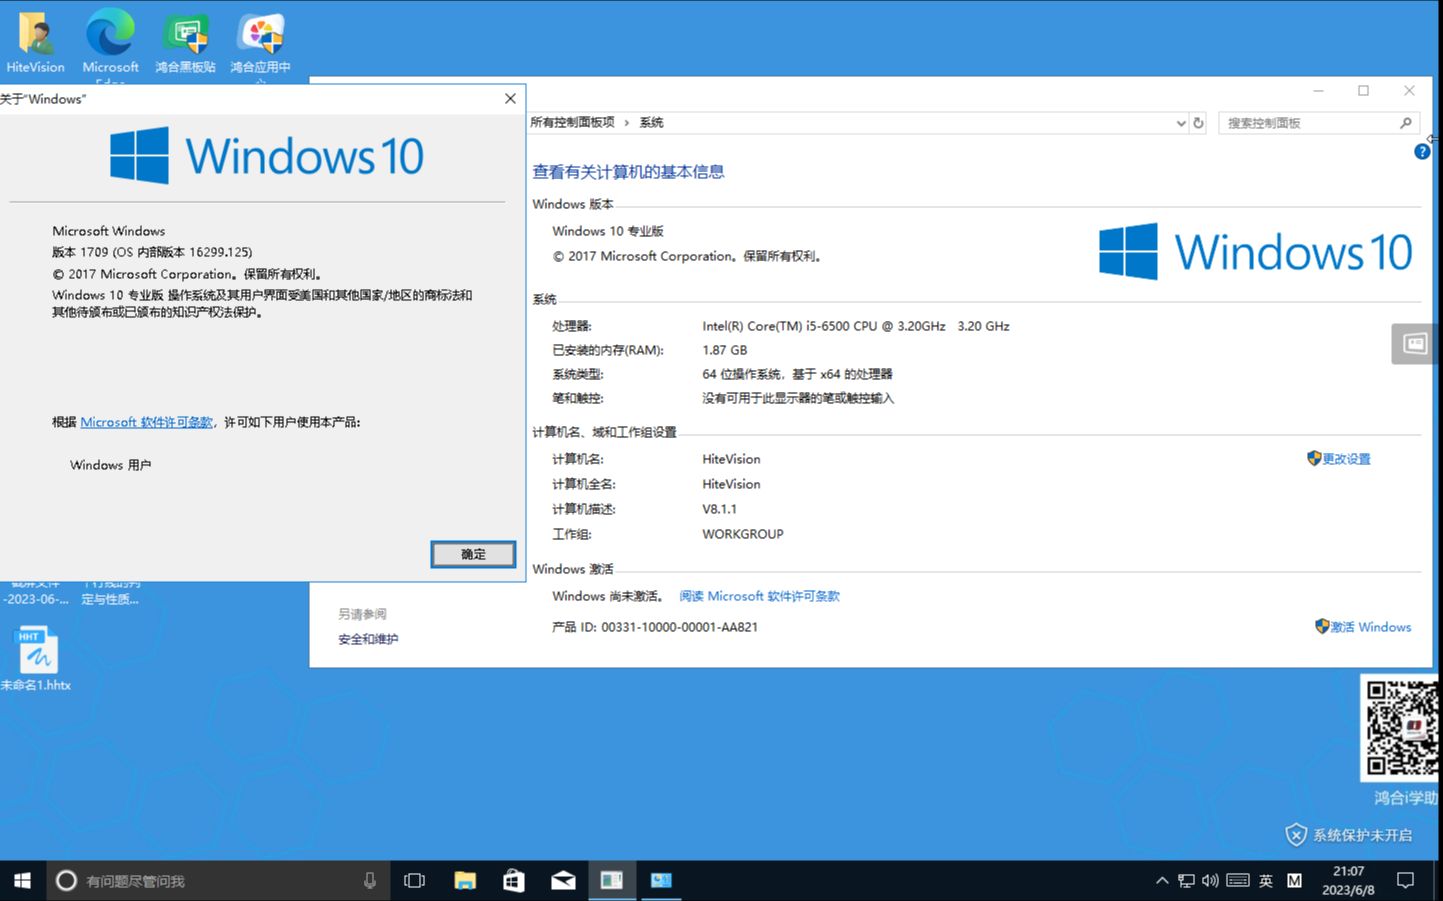Open the 未命名1.hhtx file icon

37,658
